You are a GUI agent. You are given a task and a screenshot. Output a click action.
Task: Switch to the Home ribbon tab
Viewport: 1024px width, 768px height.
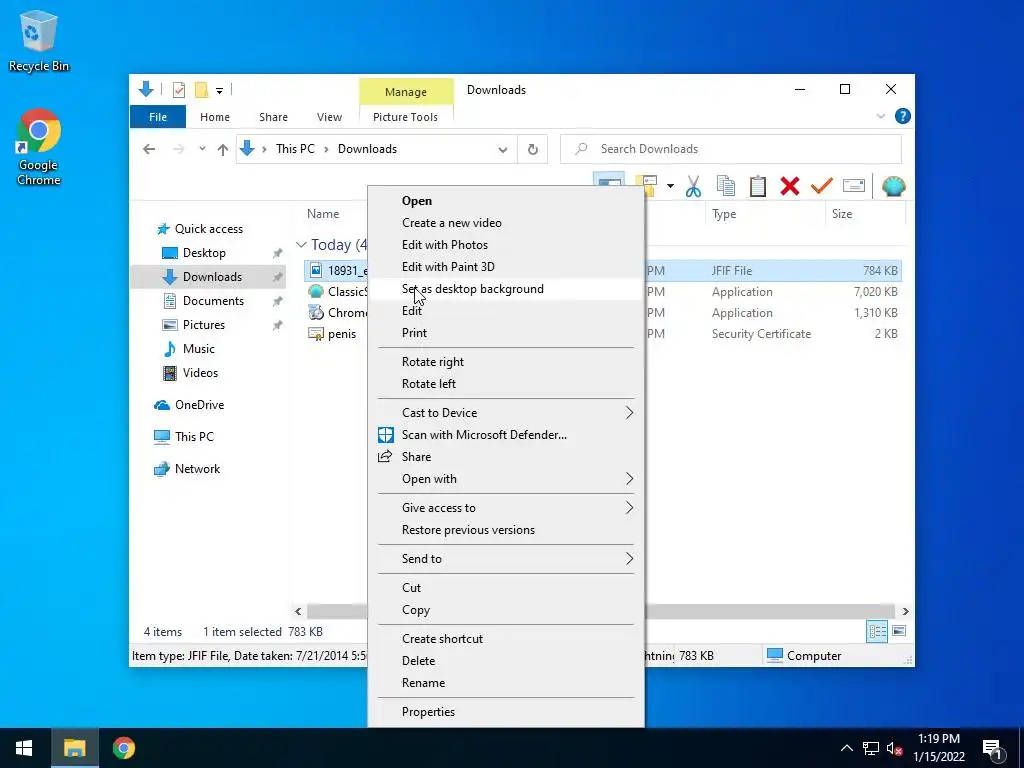tap(215, 117)
